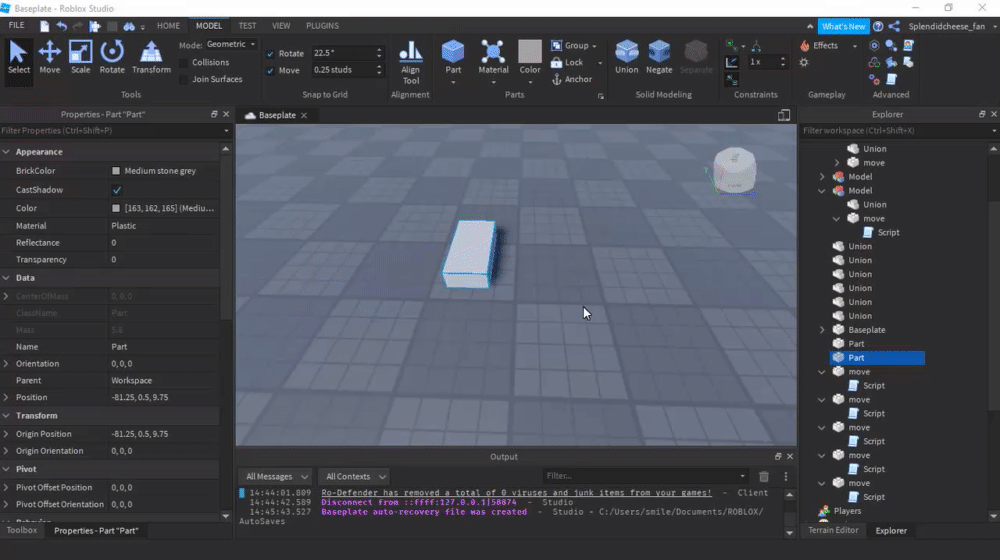Select the Scale tool
The image size is (1000, 560).
[x=80, y=56]
